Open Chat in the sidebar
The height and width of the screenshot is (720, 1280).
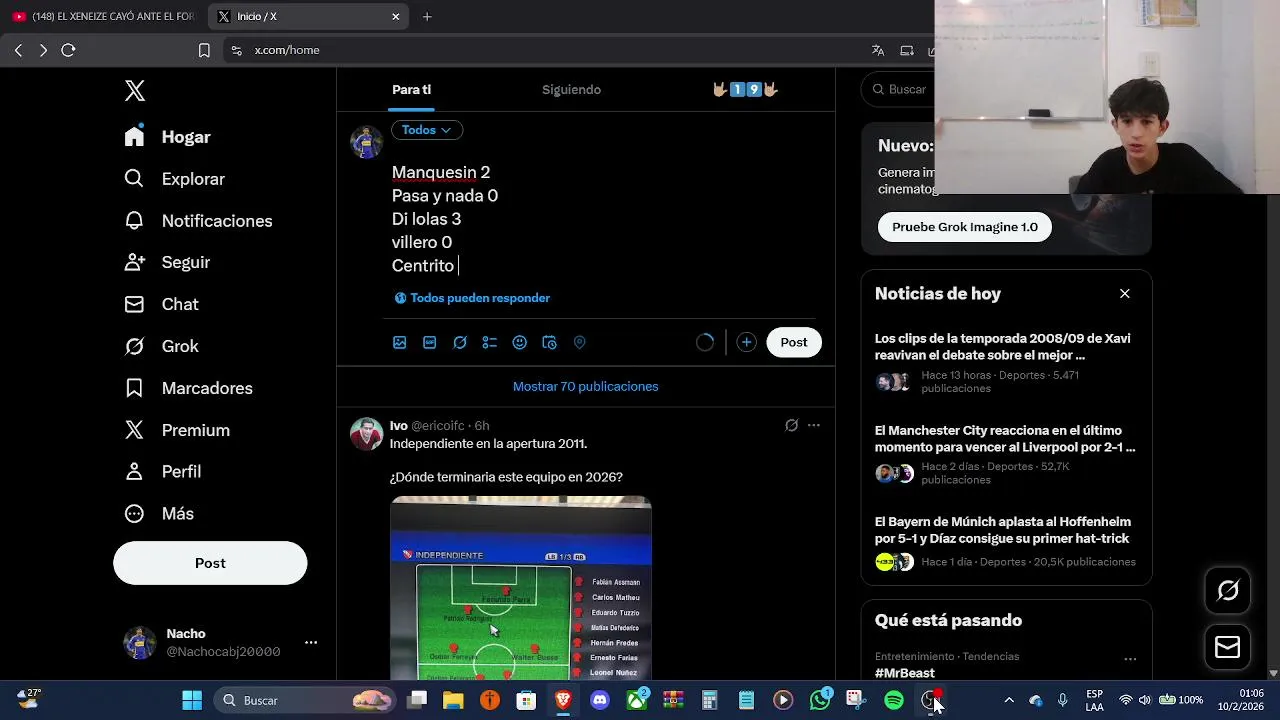pos(161,304)
